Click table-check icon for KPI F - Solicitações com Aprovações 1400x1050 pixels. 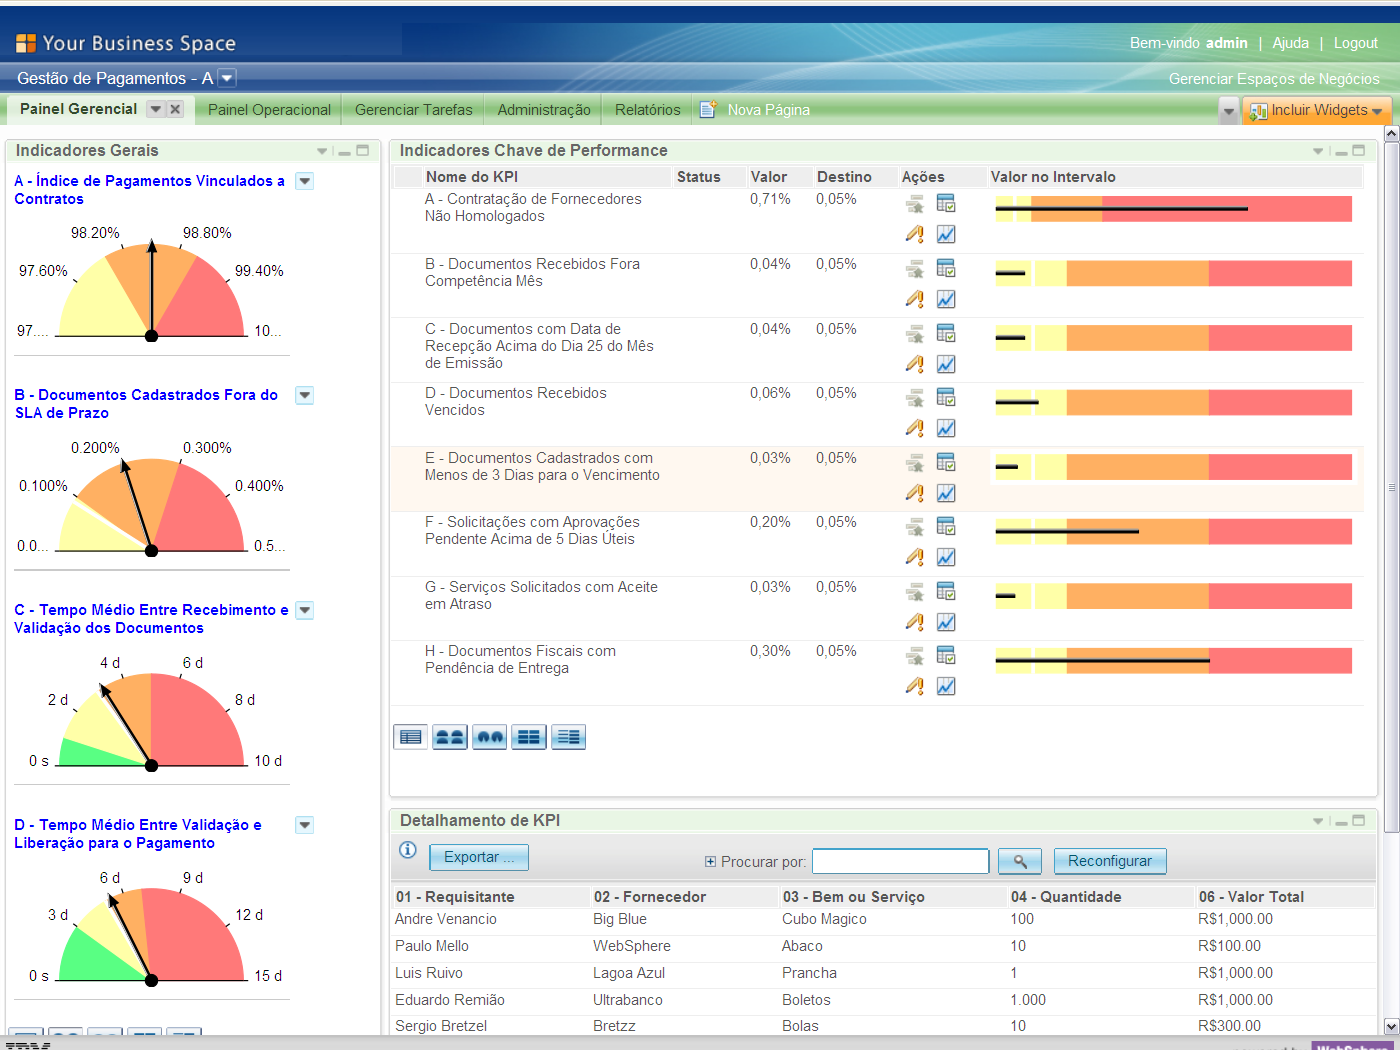[946, 526]
